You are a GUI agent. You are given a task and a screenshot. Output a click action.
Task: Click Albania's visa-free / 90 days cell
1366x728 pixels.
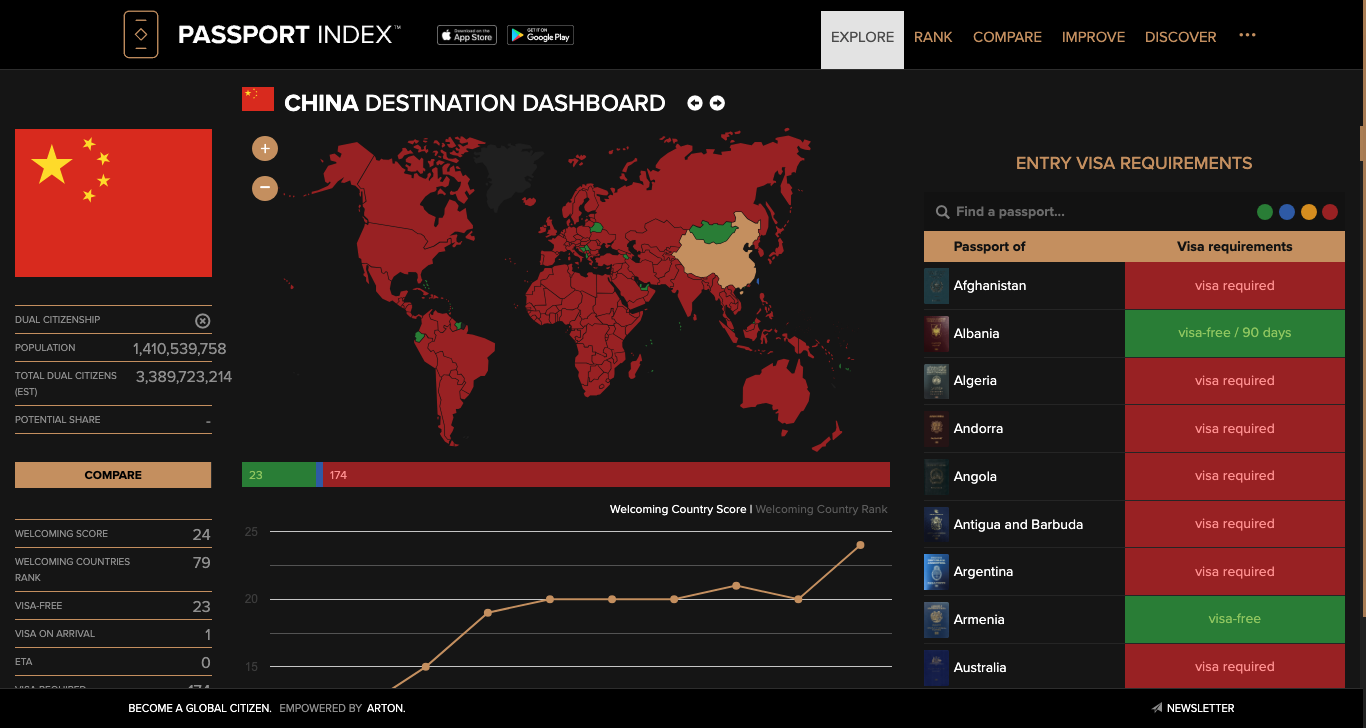point(1234,334)
